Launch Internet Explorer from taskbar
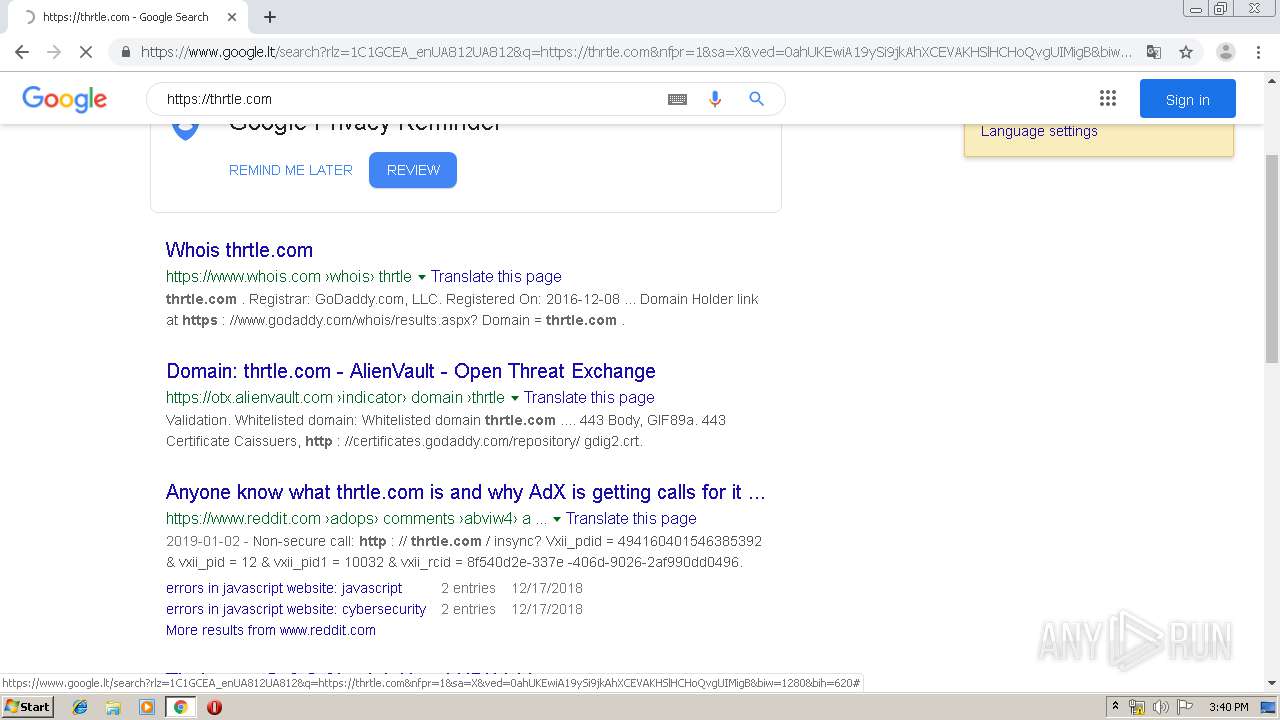This screenshot has width=1280, height=720. [80, 707]
